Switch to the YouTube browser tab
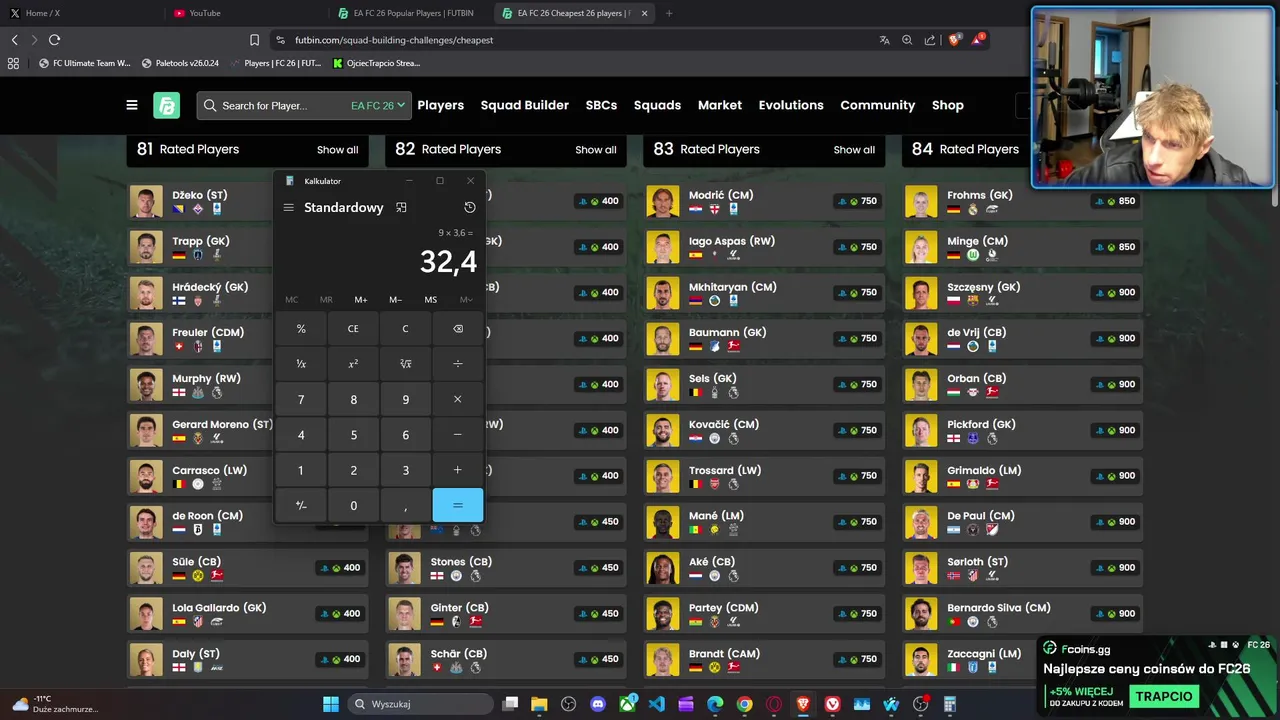The height and width of the screenshot is (720, 1280). [x=245, y=13]
